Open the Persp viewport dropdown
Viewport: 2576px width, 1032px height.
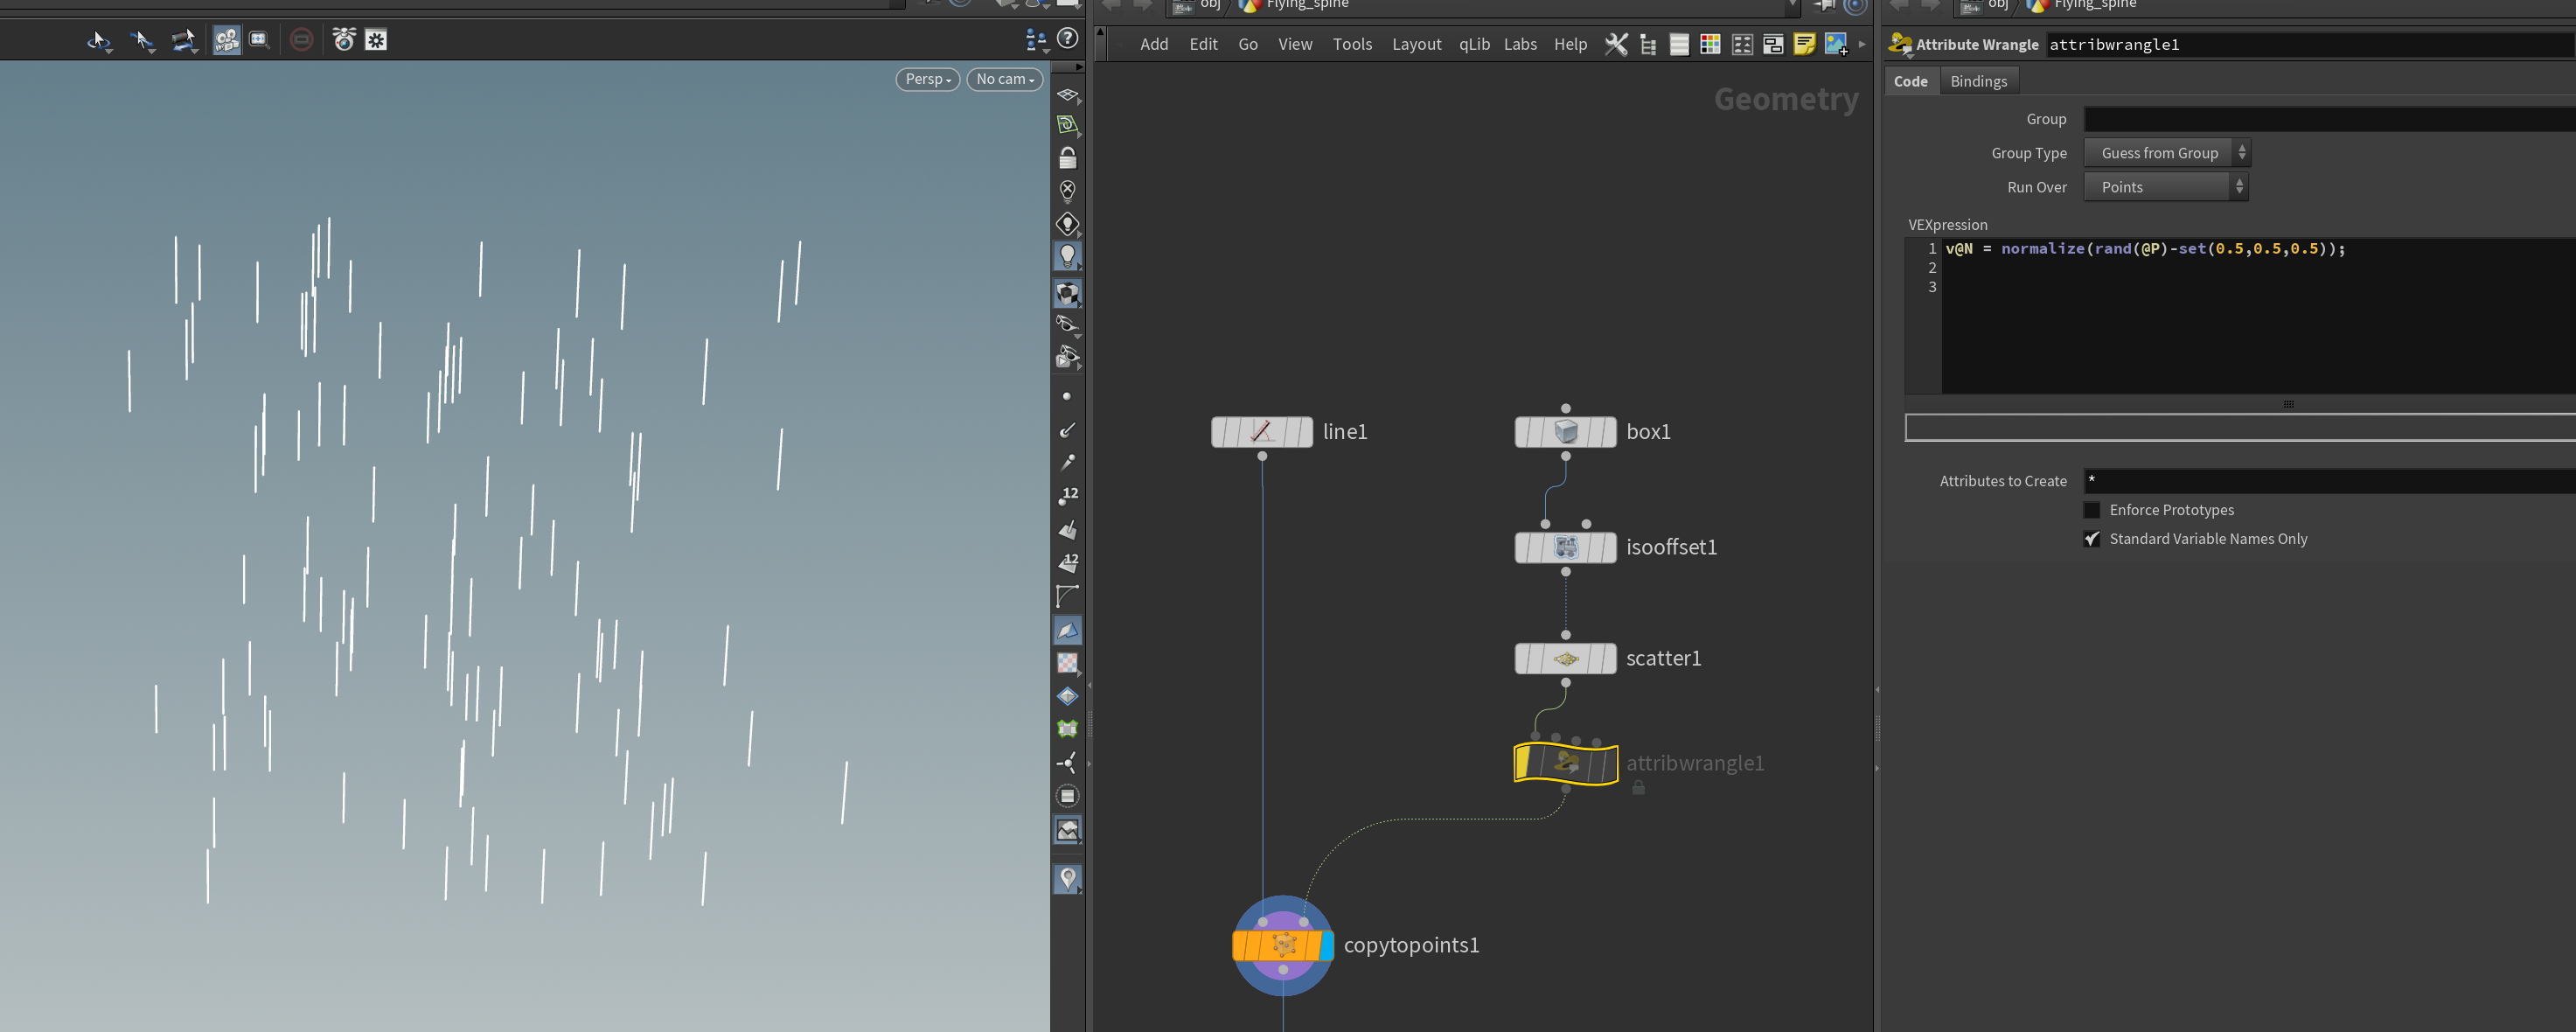point(928,79)
